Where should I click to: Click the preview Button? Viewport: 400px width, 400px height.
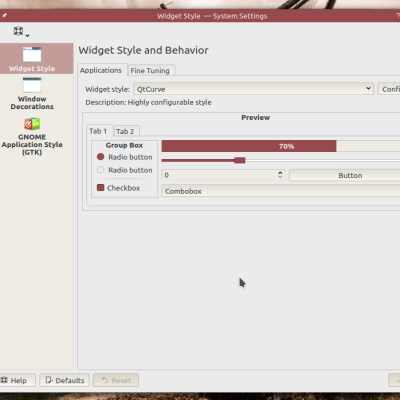click(x=345, y=175)
